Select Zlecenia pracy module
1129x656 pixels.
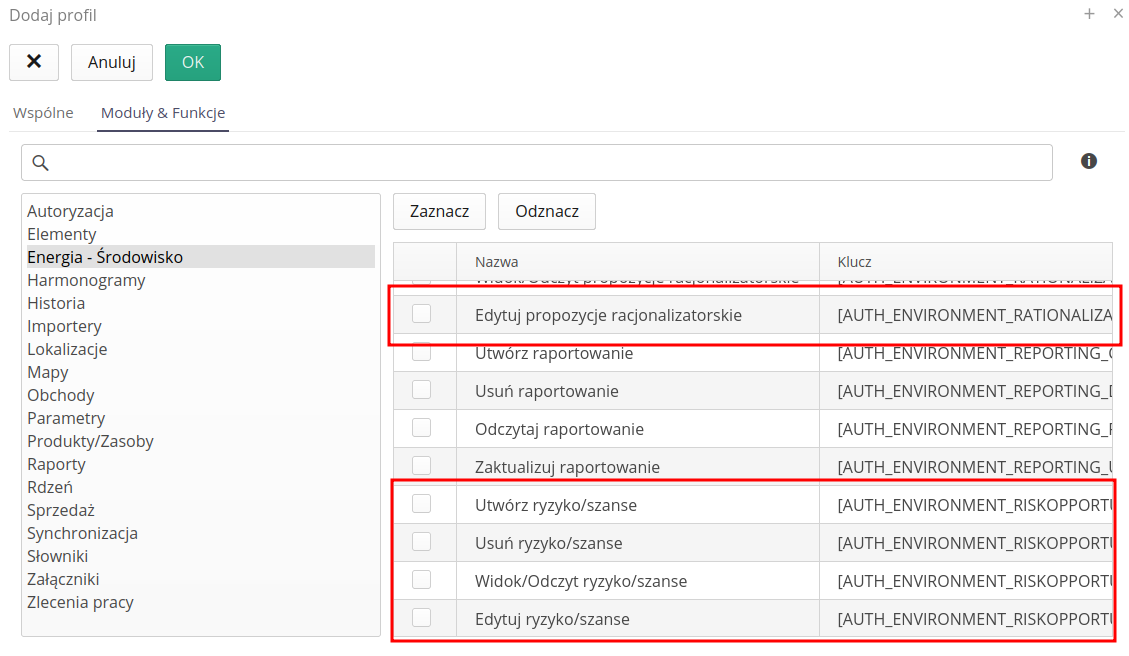click(x=80, y=602)
